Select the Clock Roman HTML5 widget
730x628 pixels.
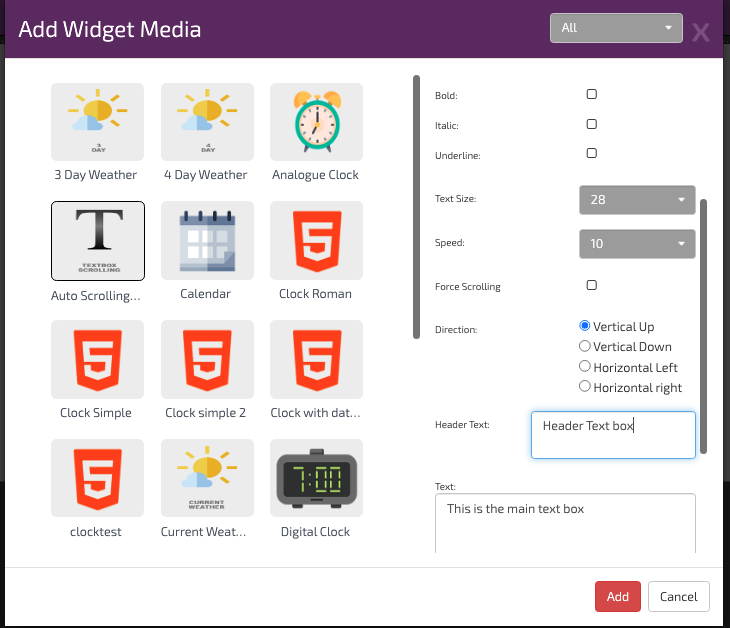pyautogui.click(x=316, y=241)
